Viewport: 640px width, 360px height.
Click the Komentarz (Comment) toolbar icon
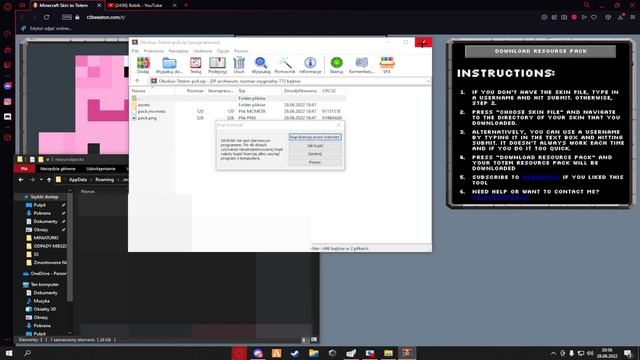362,65
